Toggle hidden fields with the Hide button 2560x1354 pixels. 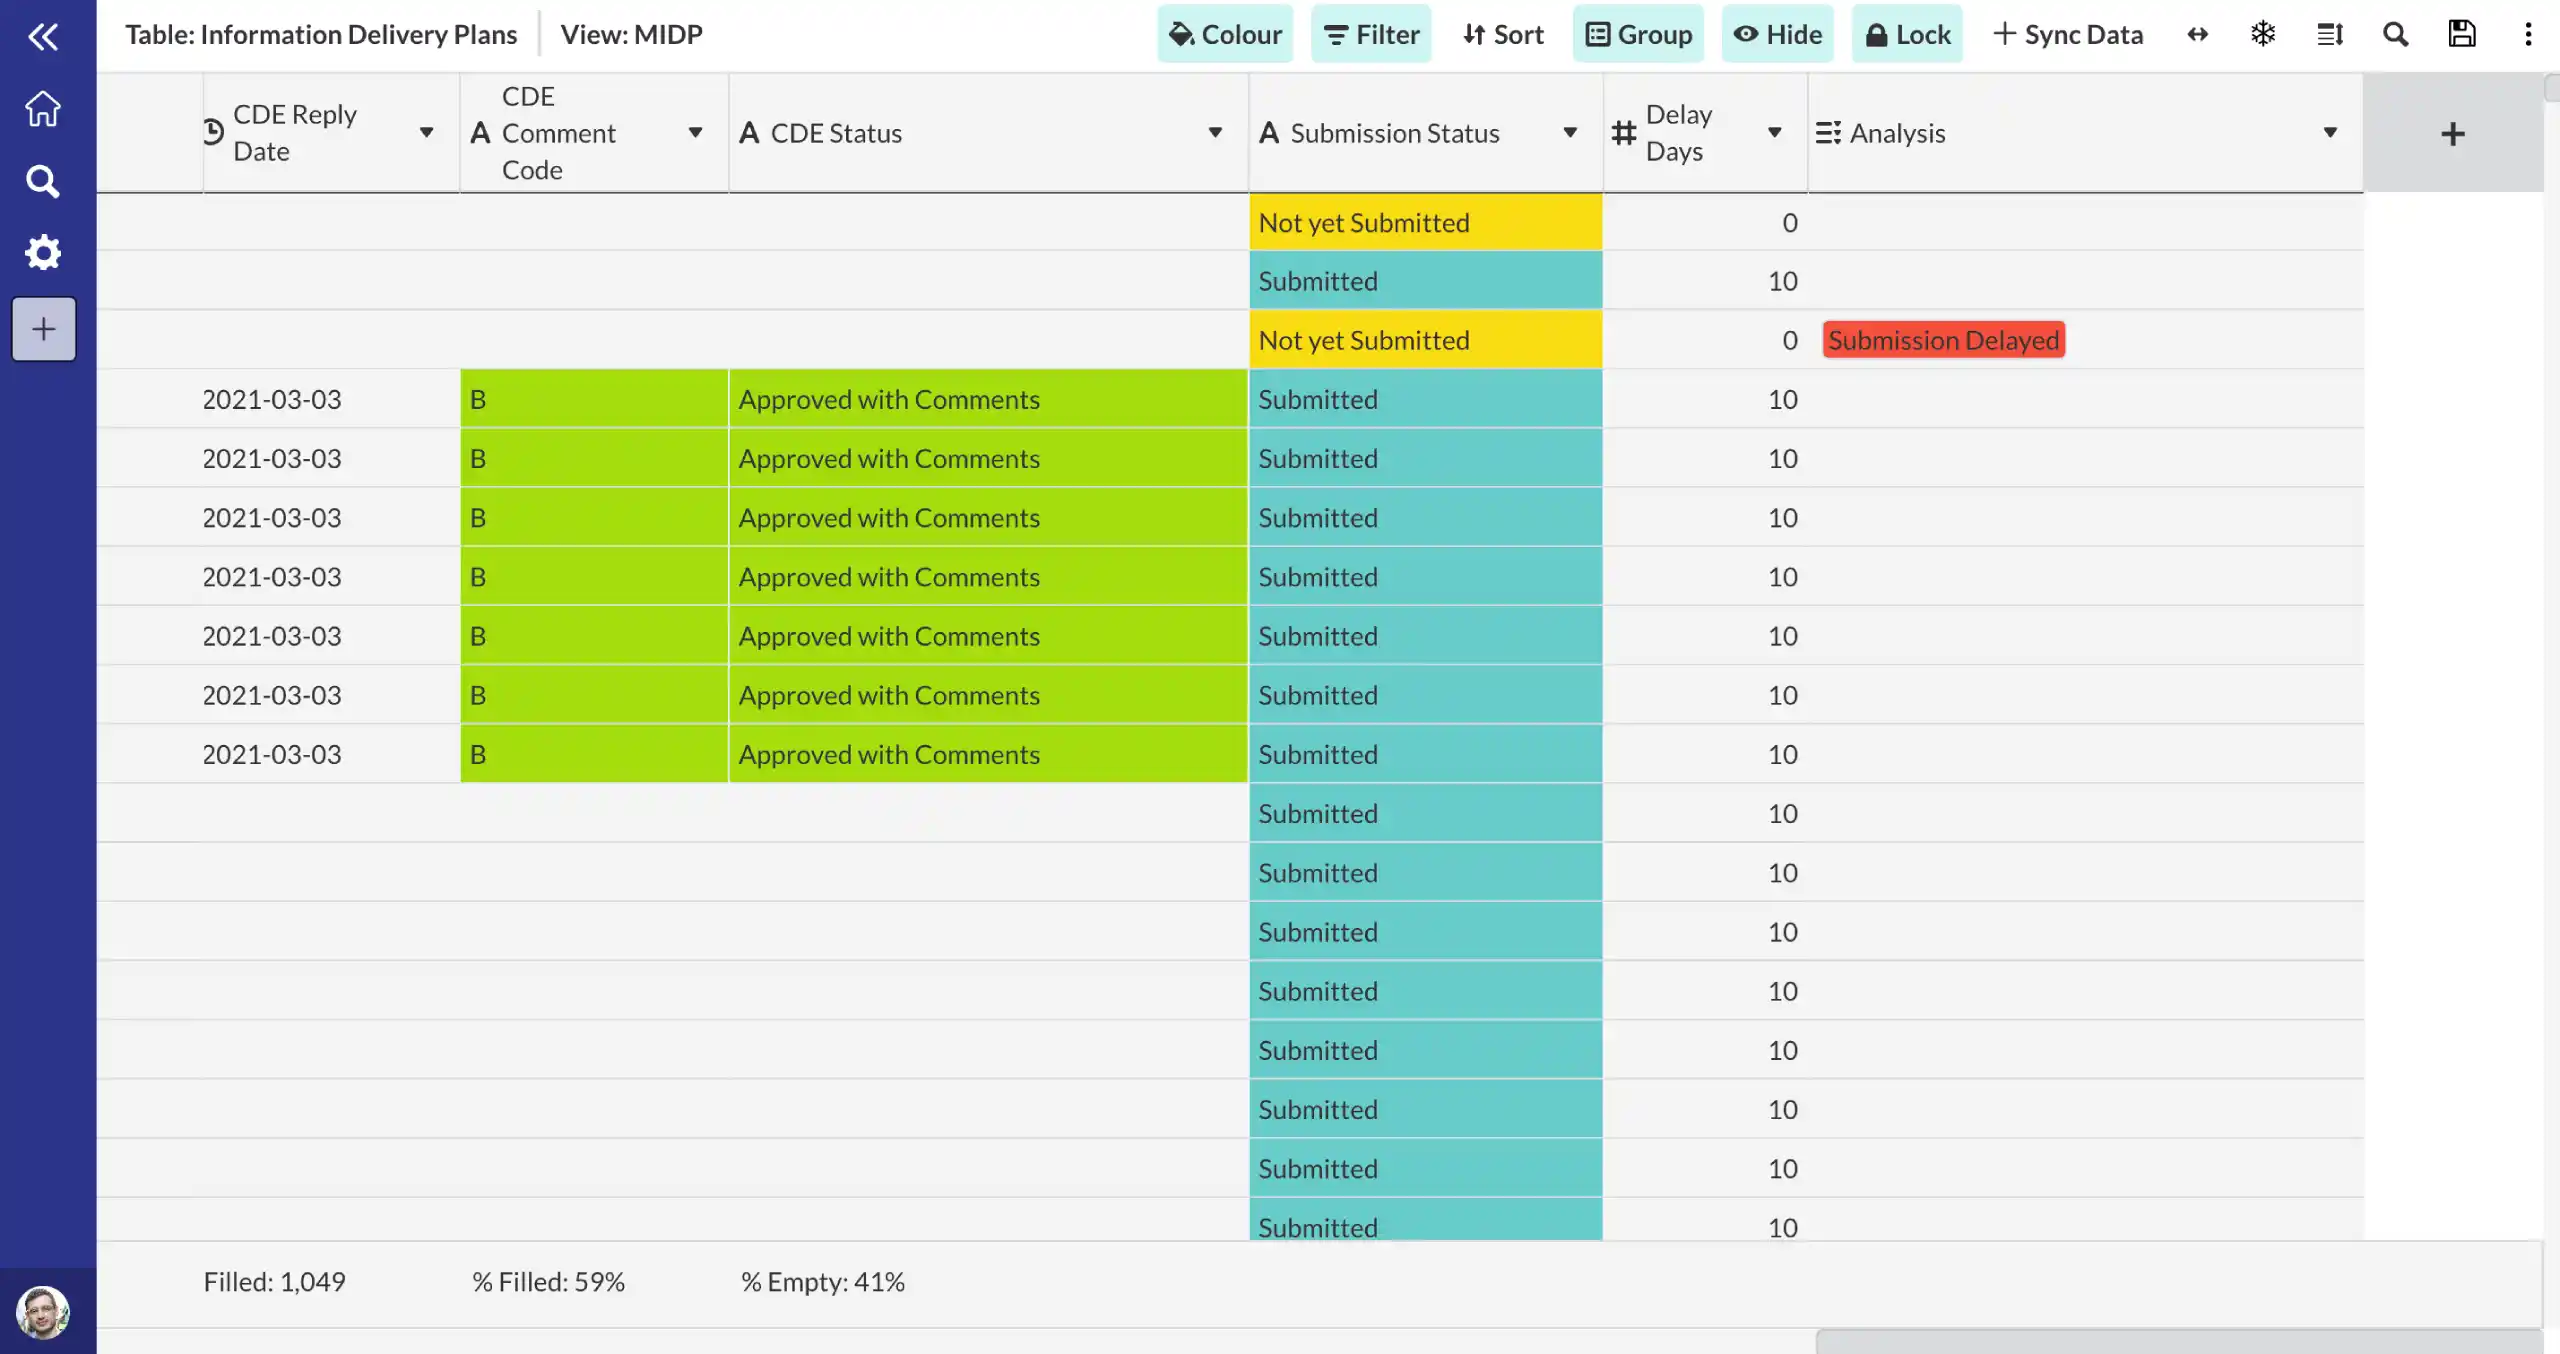click(1778, 33)
